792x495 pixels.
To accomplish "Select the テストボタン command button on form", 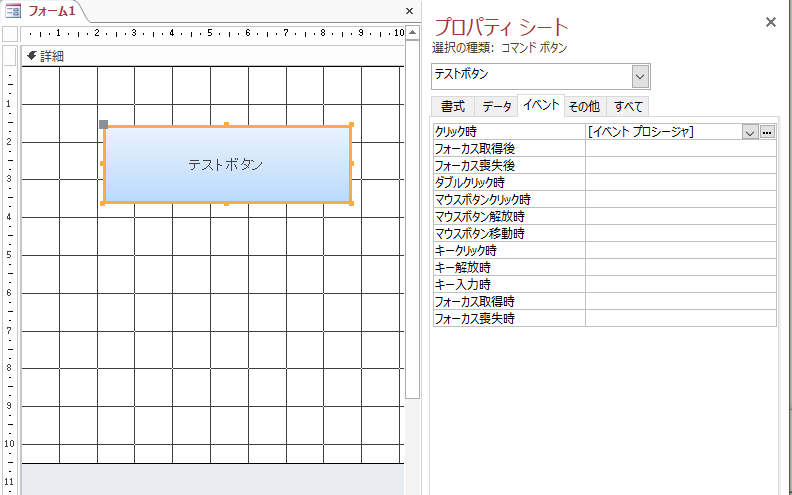I will pyautogui.click(x=227, y=165).
